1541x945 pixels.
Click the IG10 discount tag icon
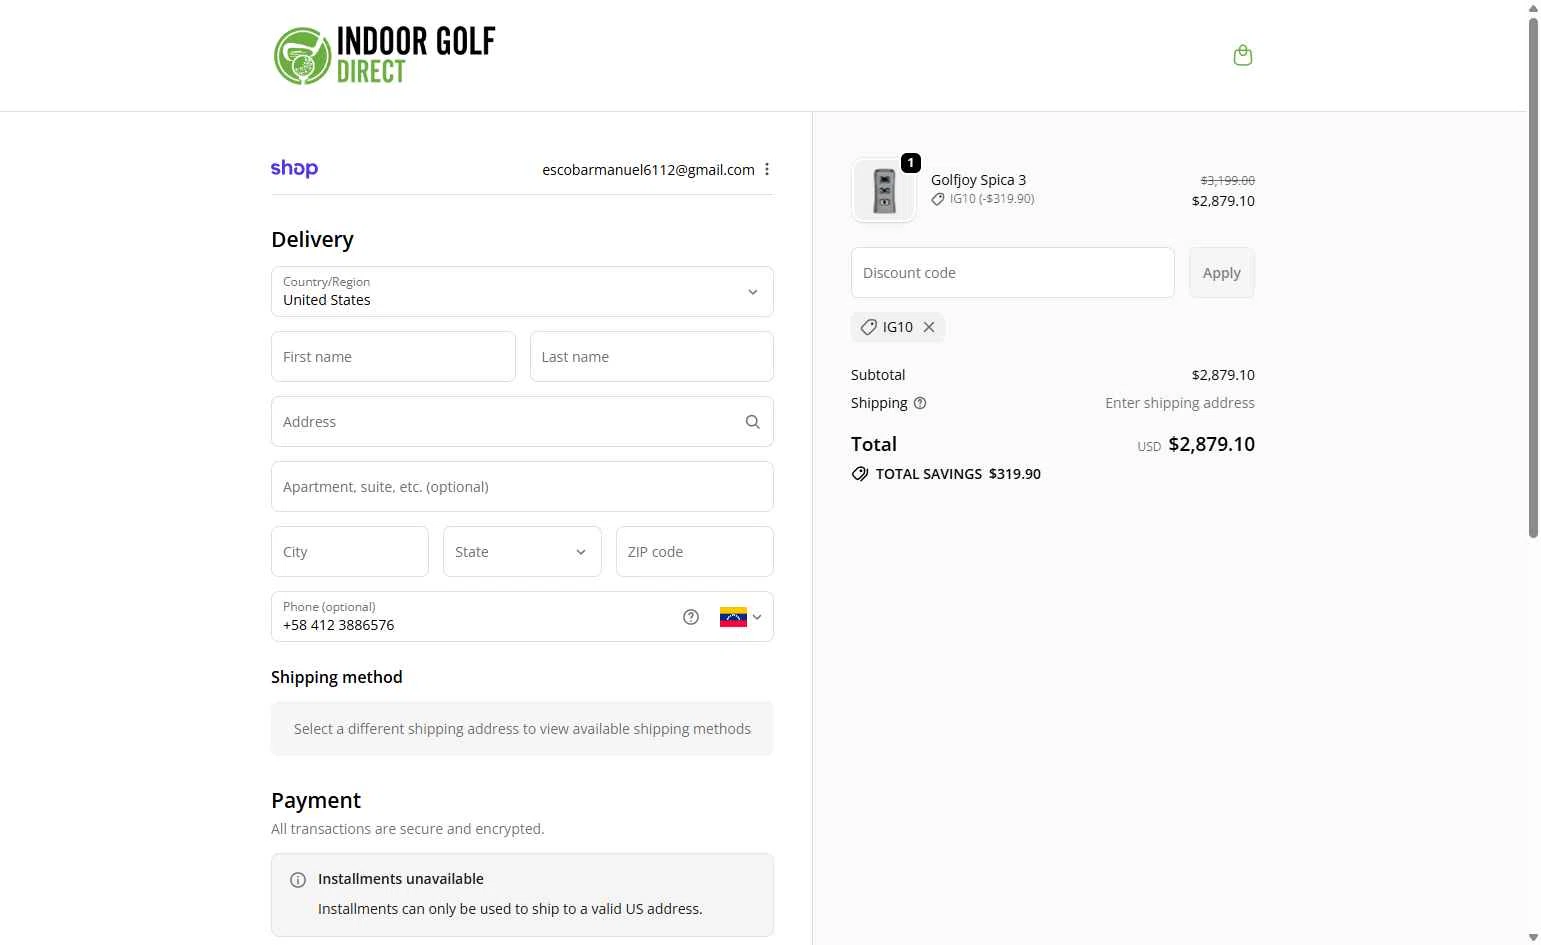click(x=869, y=327)
